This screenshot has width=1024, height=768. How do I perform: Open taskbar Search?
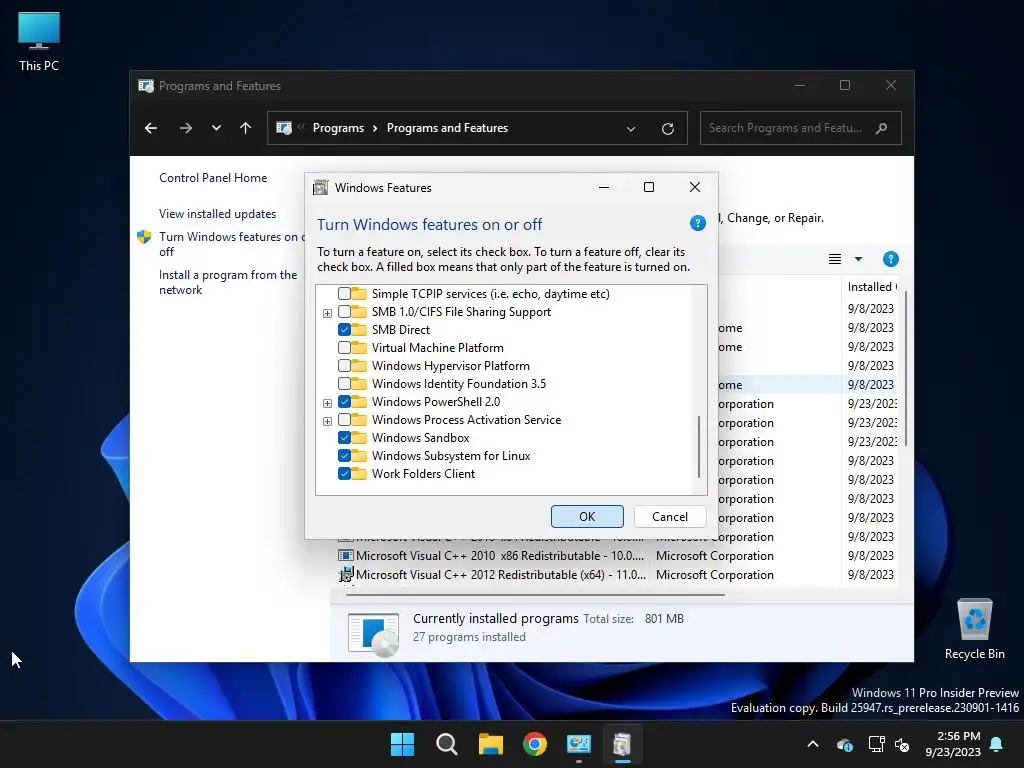point(447,744)
